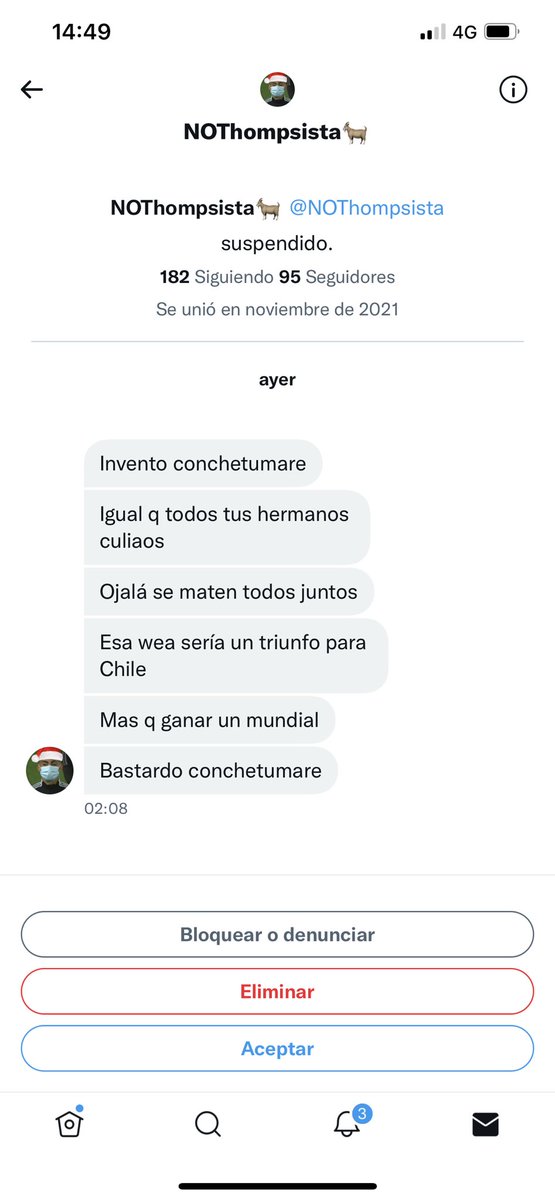Open the conversation info icon
555x1200 pixels.
512,90
